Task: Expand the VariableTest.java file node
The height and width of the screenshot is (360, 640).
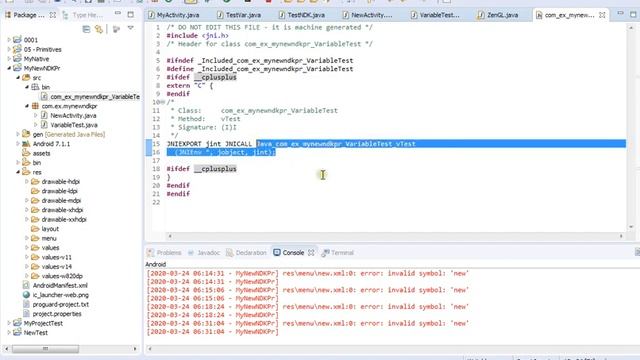Action: click(36, 125)
